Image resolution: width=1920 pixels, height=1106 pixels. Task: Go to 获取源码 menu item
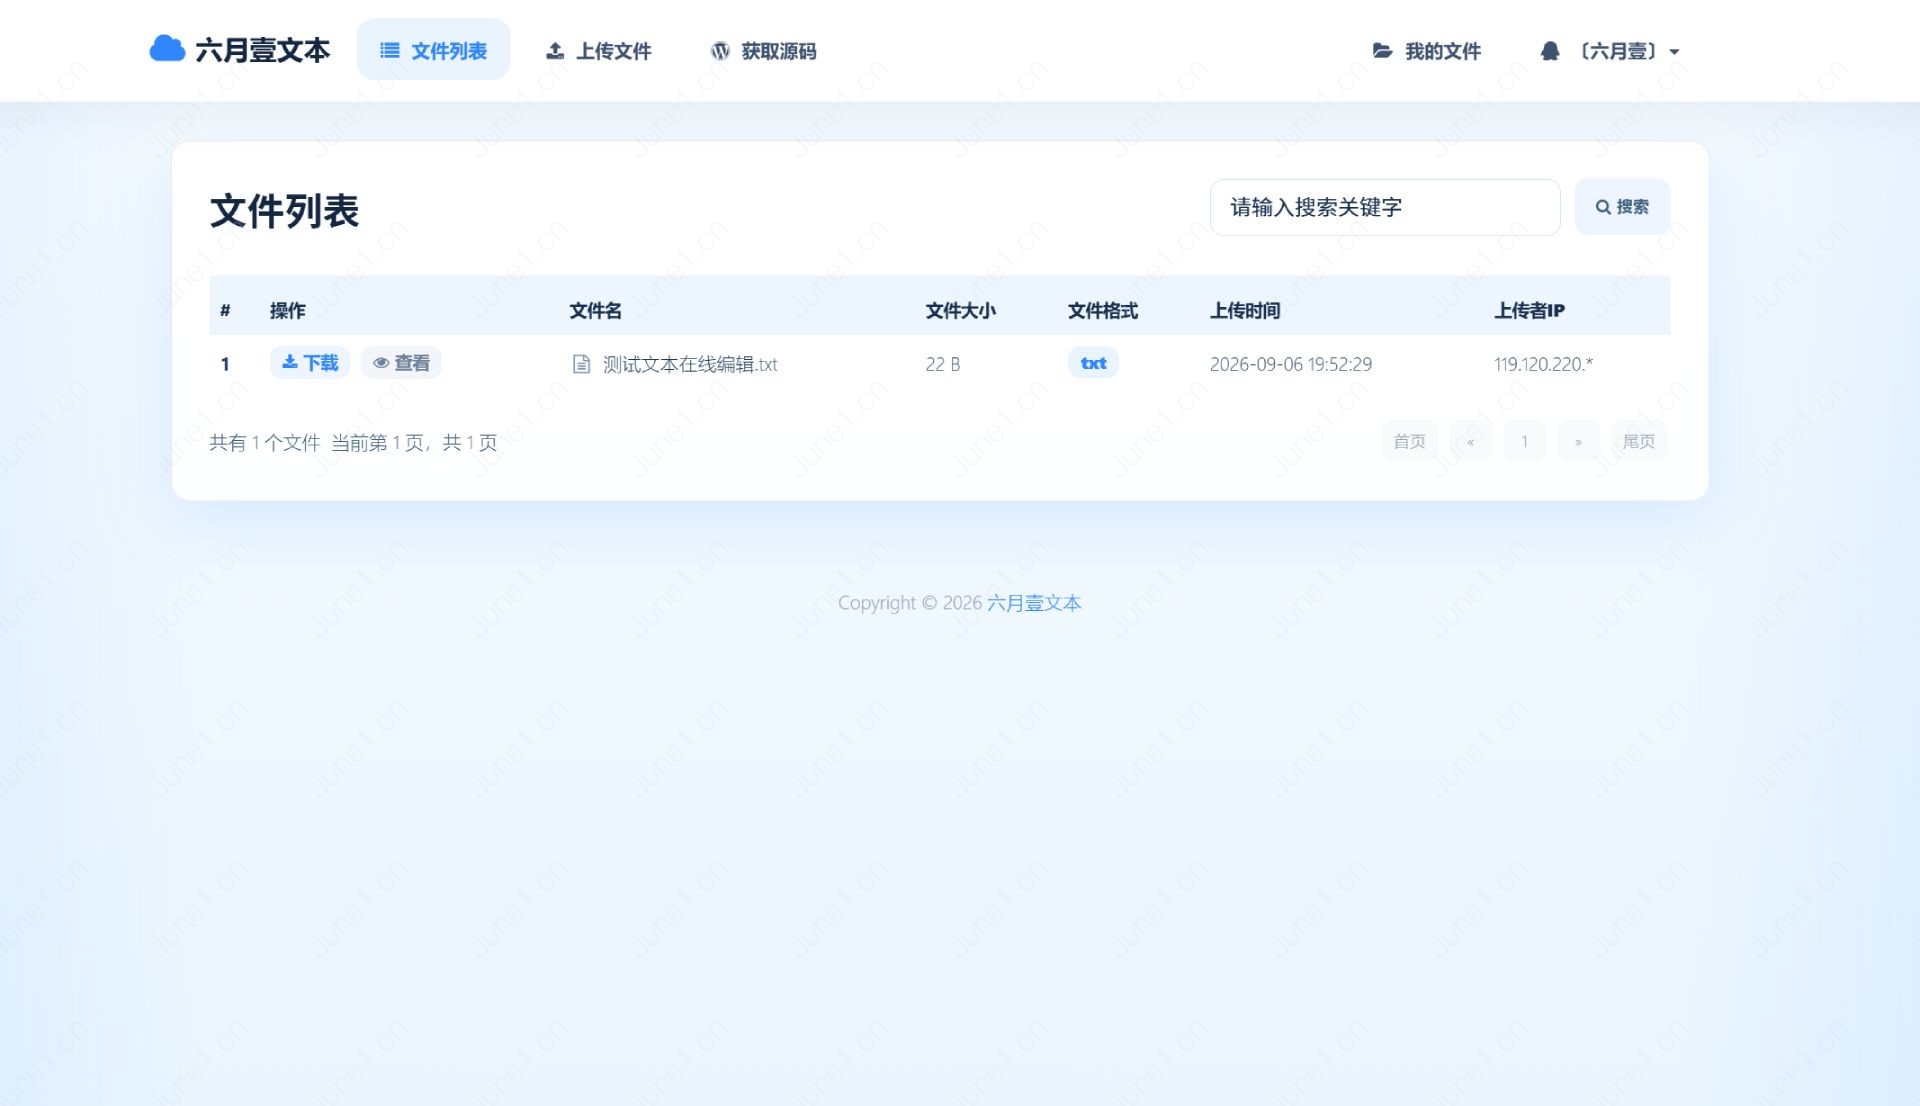pos(763,51)
